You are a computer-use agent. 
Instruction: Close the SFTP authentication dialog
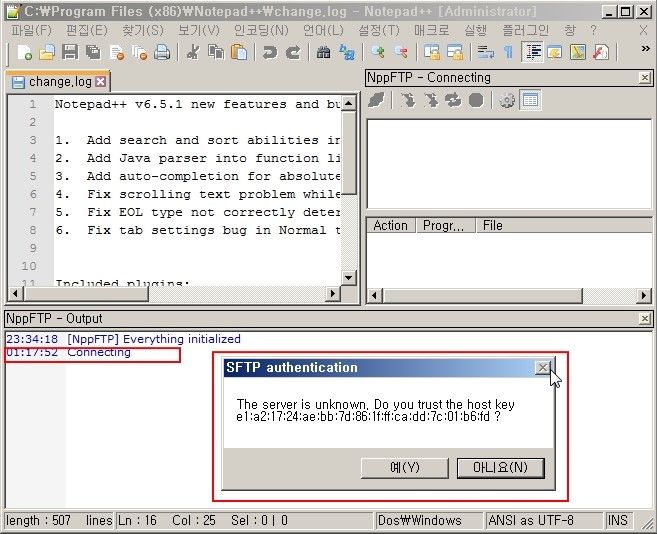tap(543, 368)
